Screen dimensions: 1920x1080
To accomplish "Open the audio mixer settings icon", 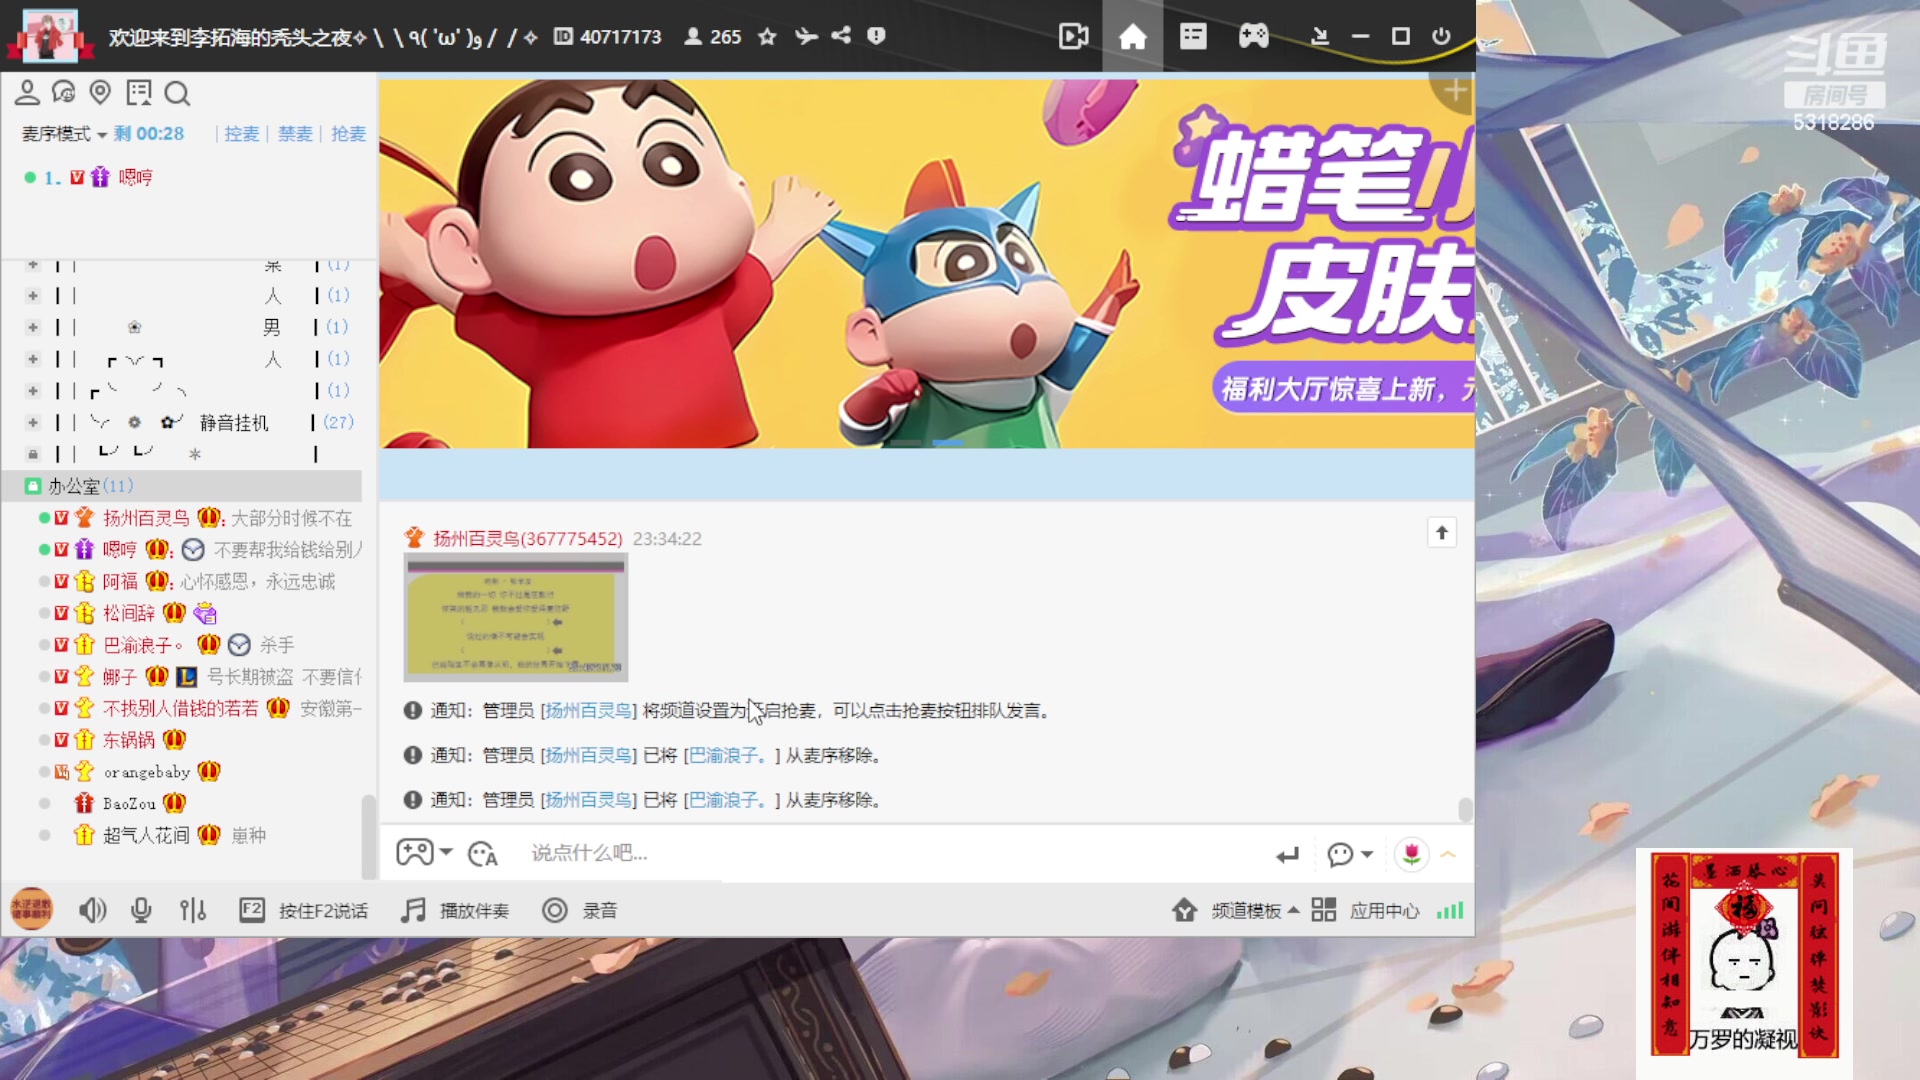I will click(192, 910).
